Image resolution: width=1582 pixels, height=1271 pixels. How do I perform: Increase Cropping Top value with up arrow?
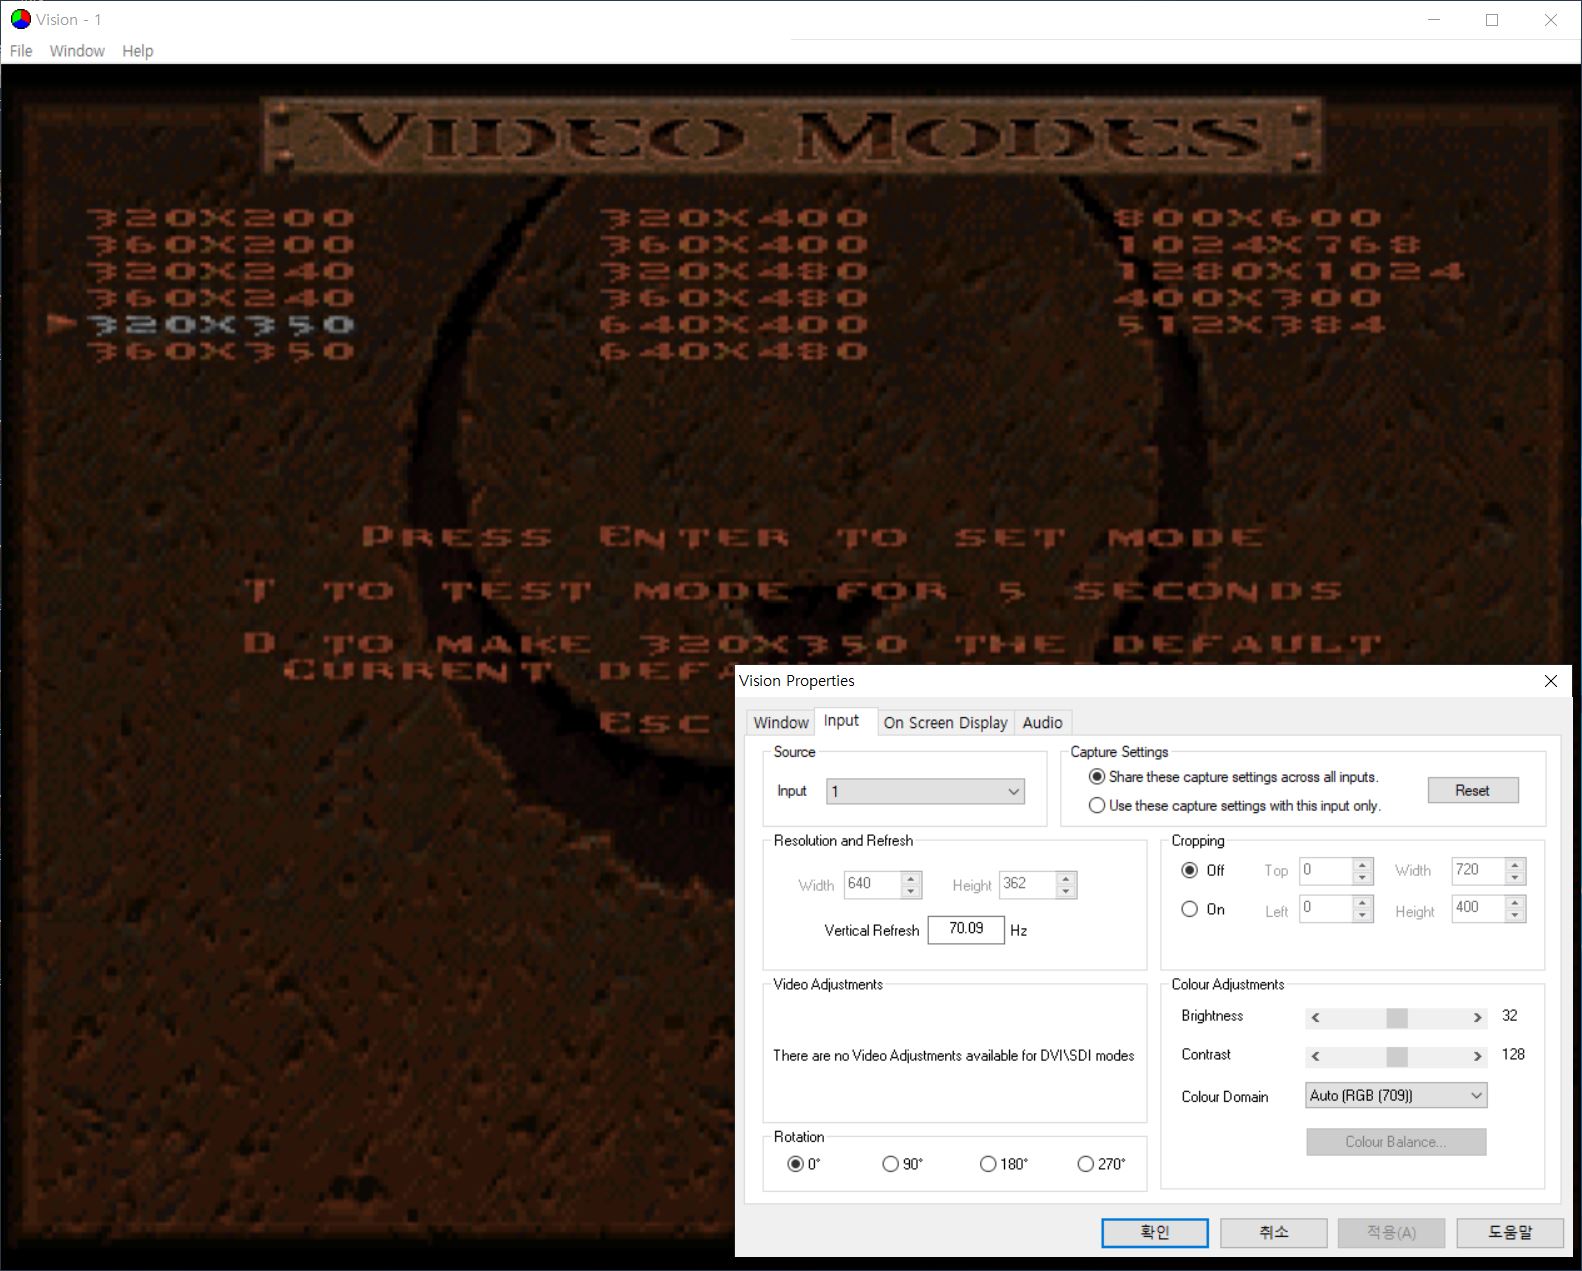(1362, 865)
